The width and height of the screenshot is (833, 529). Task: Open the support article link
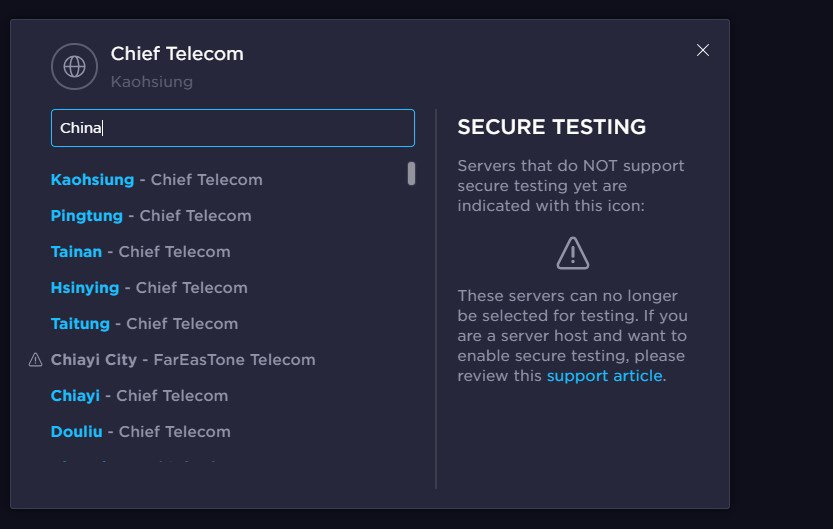pos(604,376)
